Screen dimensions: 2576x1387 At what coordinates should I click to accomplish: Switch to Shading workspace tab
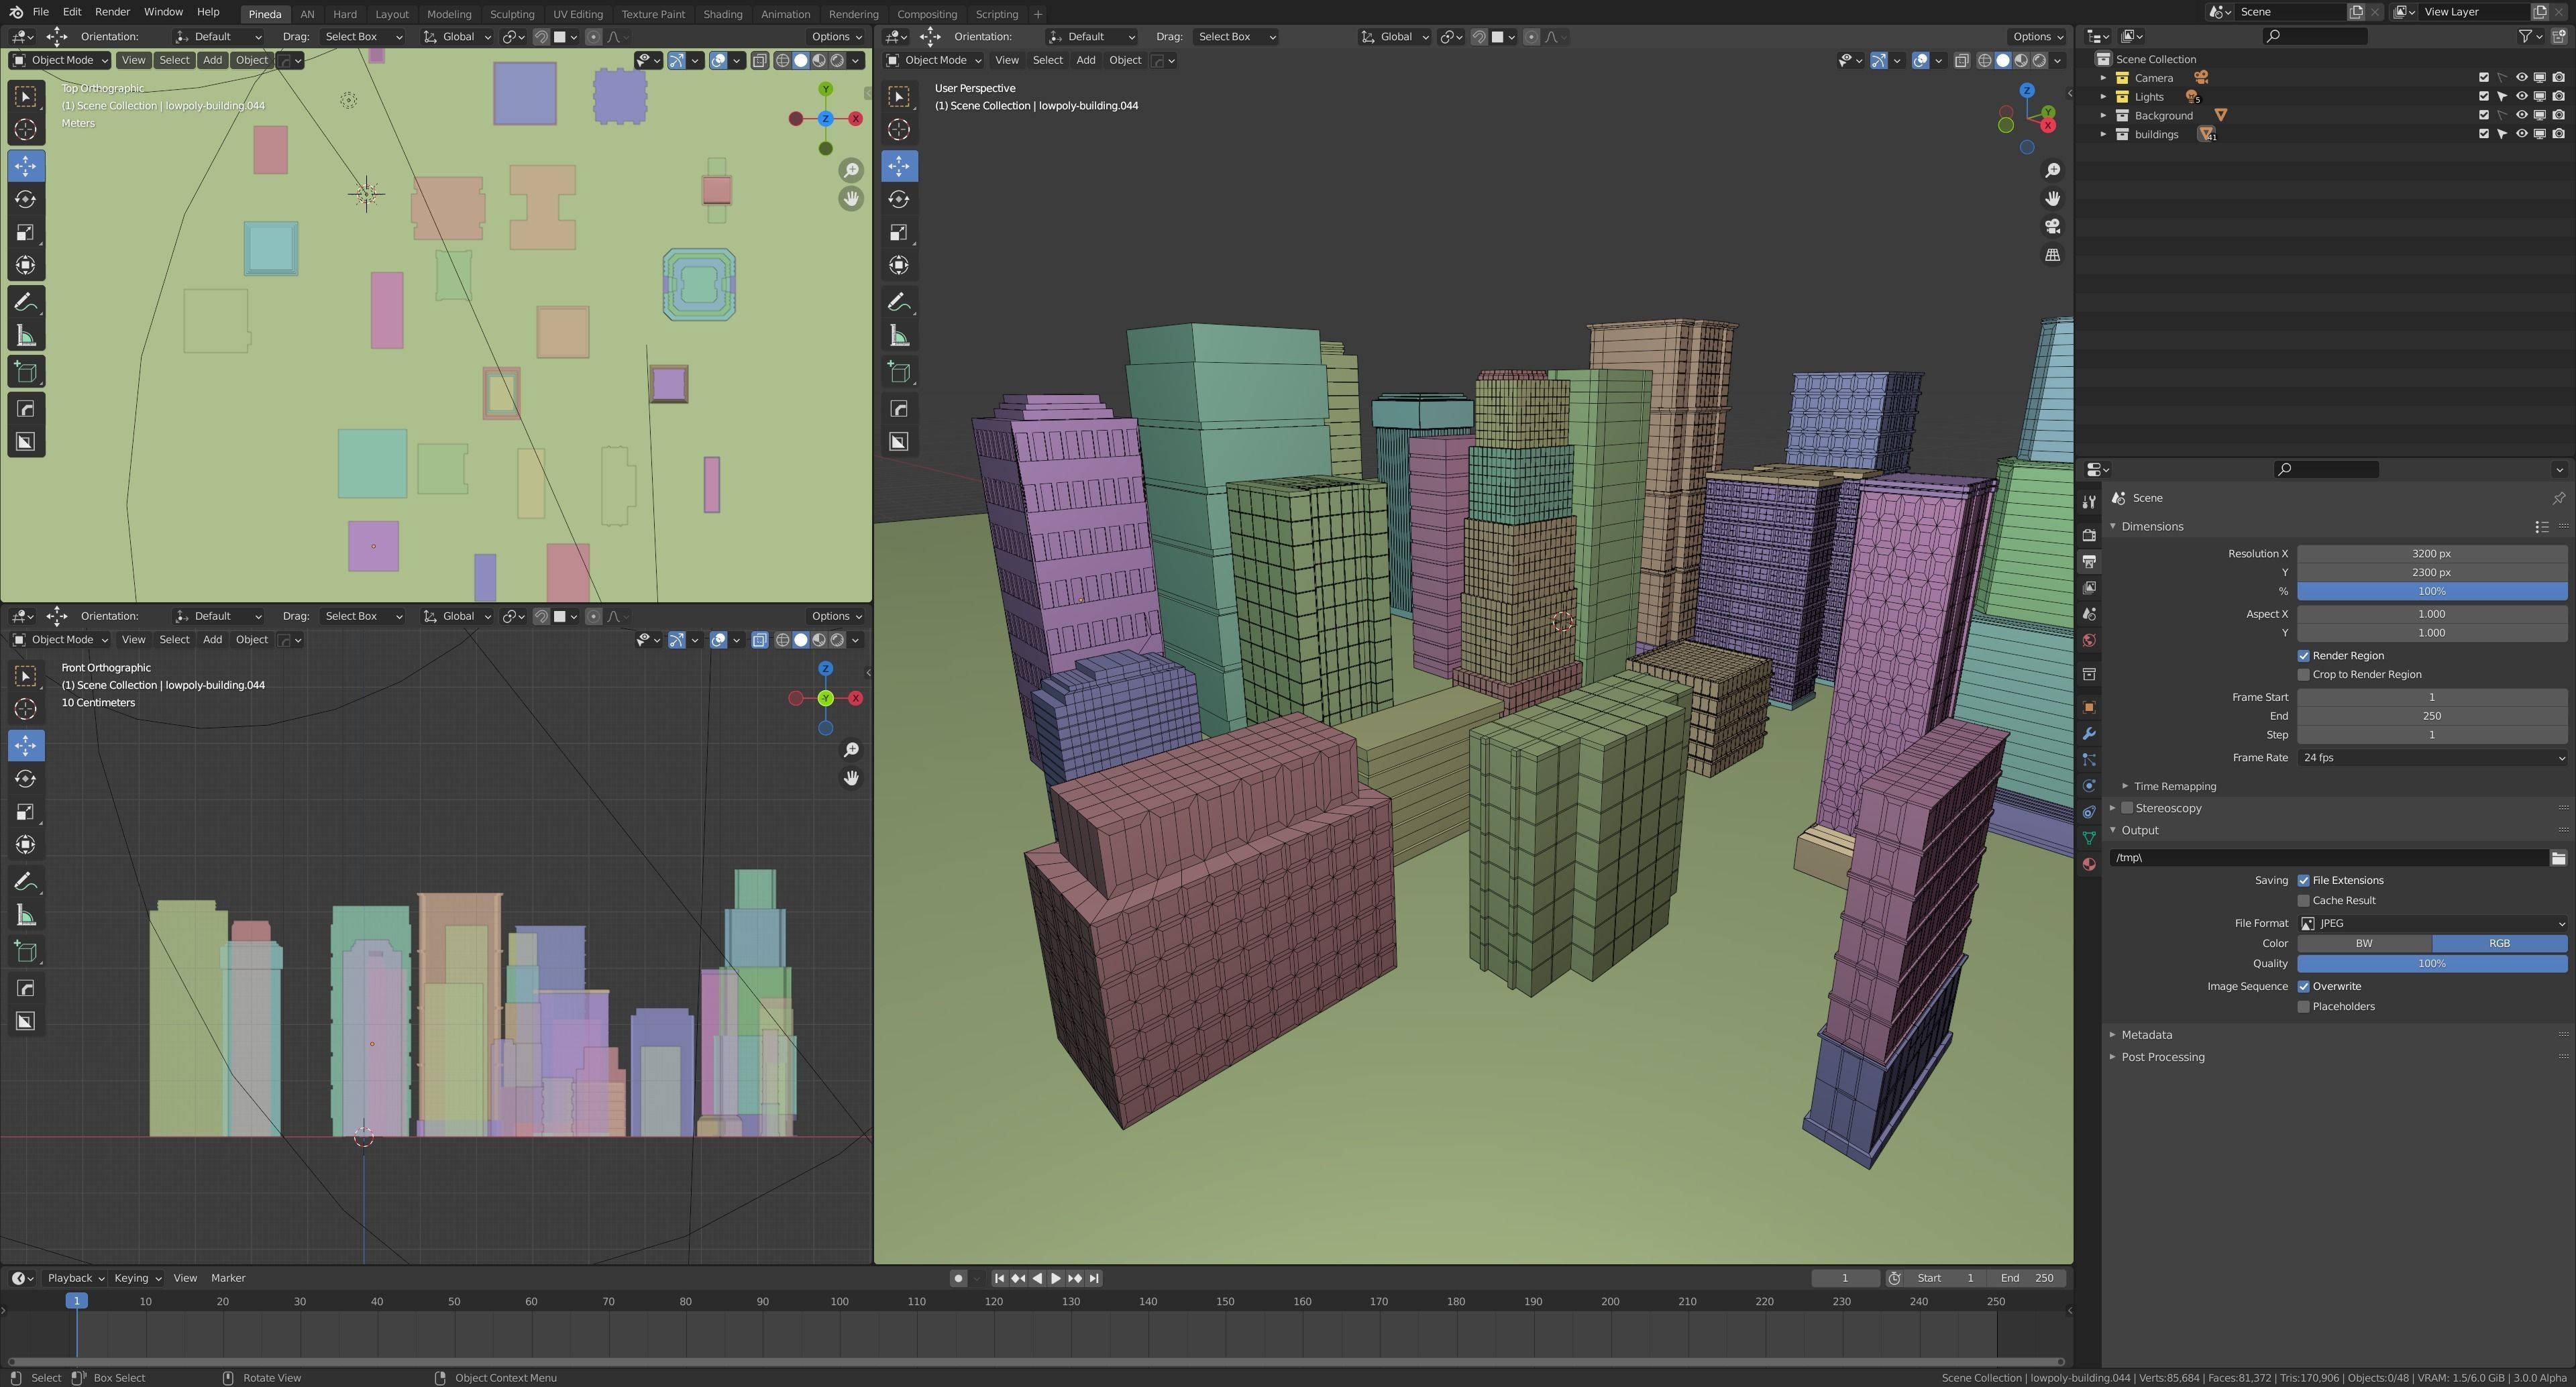(x=722, y=14)
